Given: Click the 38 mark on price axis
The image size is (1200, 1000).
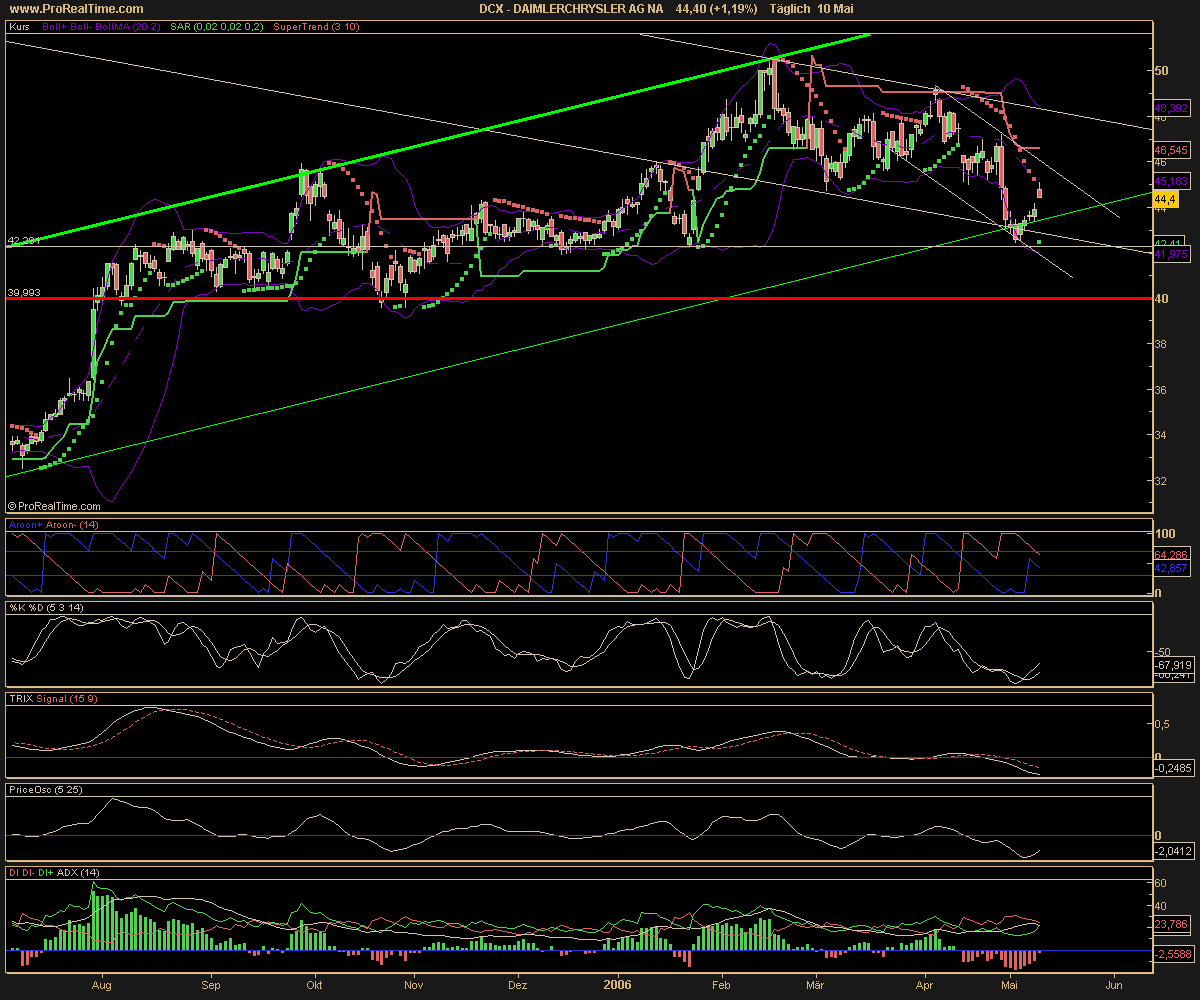Looking at the screenshot, I should point(1162,343).
